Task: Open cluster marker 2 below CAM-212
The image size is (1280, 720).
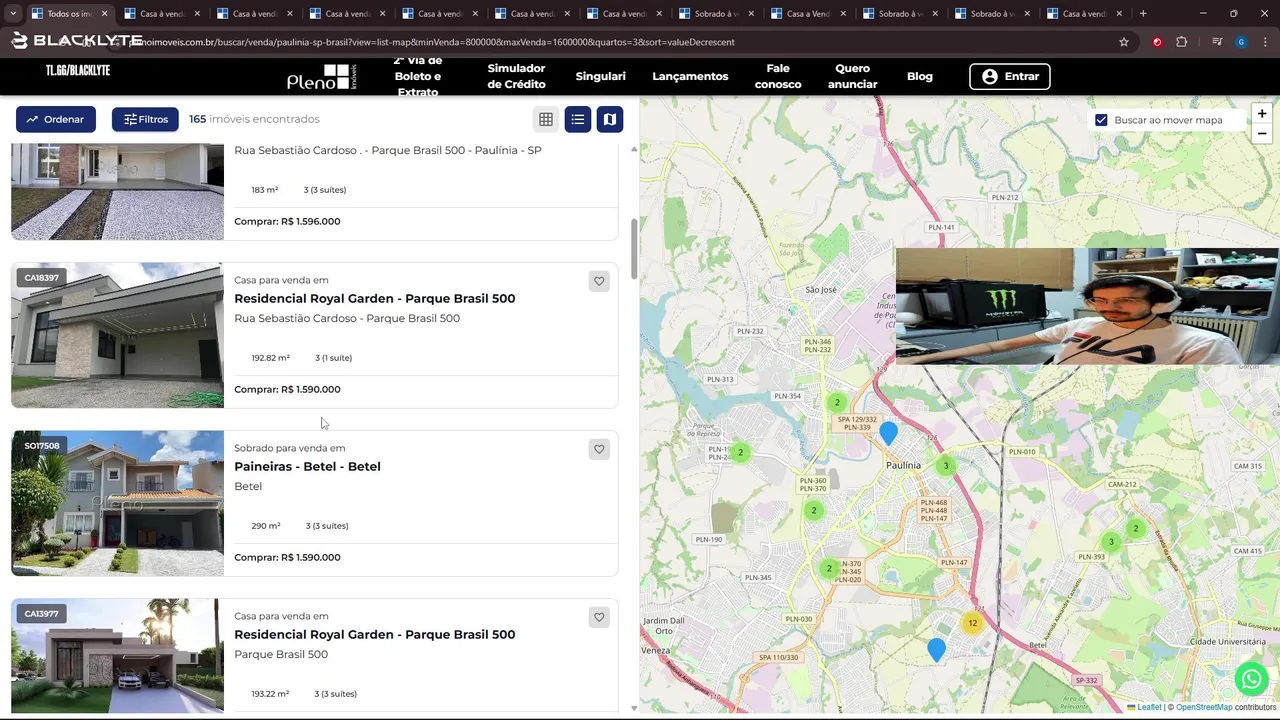Action: point(1136,528)
